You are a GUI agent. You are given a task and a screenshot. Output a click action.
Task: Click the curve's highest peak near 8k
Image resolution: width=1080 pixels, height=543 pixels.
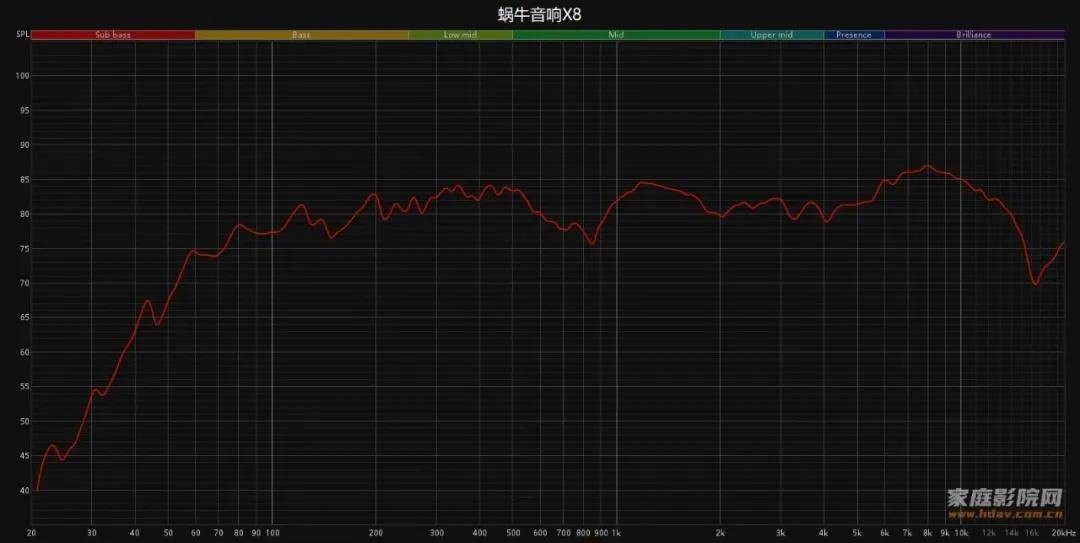(927, 166)
